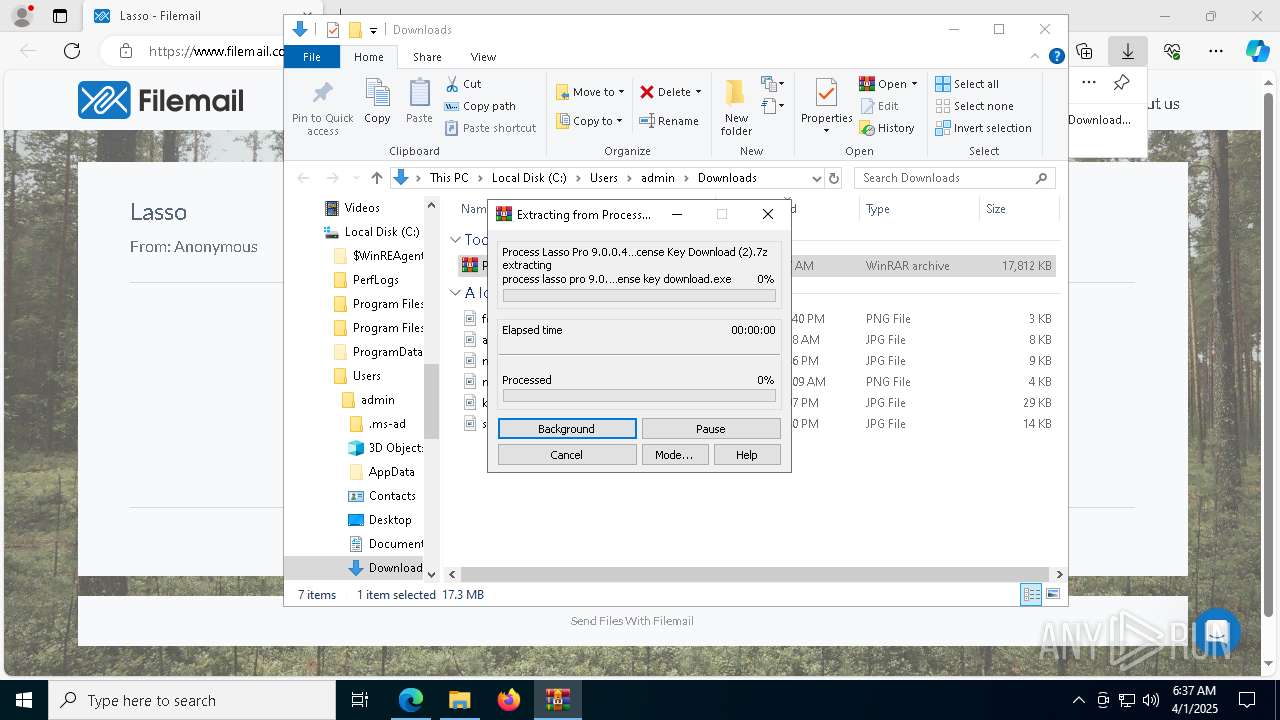Collapse the ribbon with the chevron

(x=1036, y=56)
